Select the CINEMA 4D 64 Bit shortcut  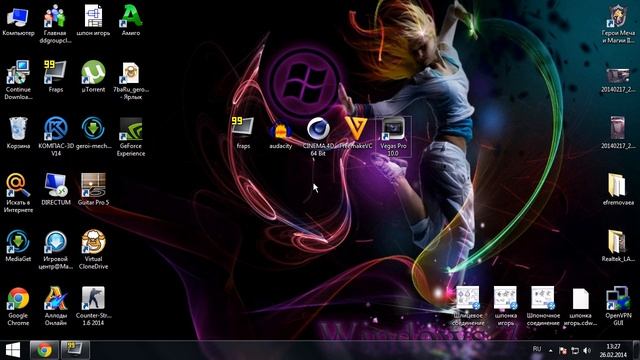point(318,136)
